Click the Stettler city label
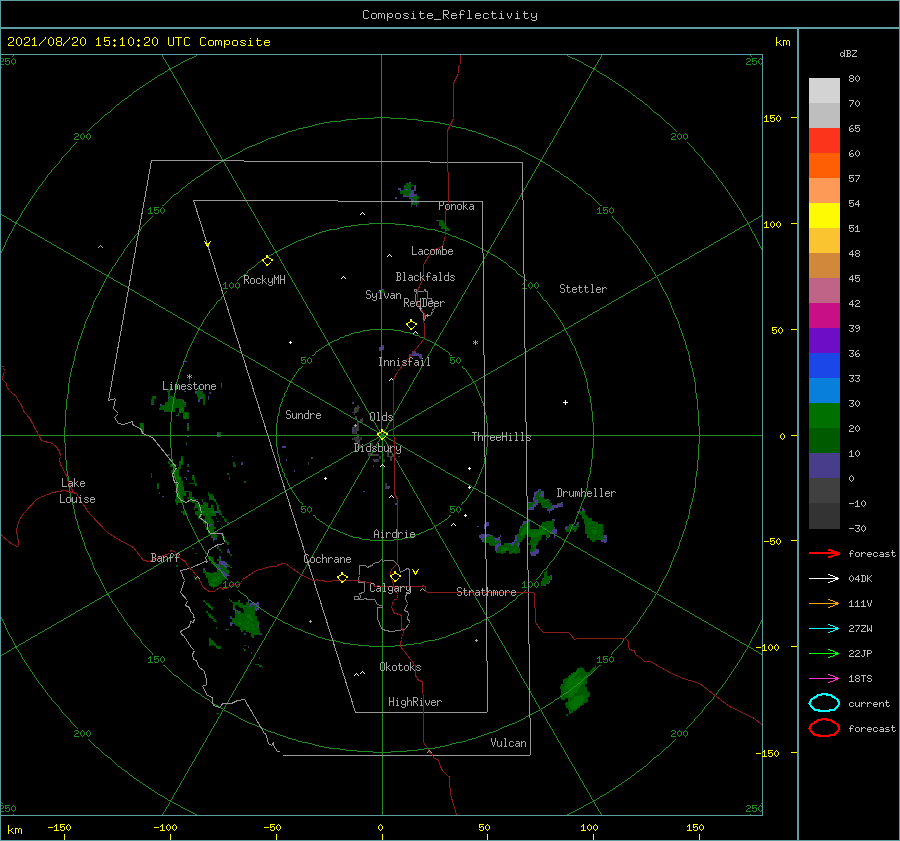 pyautogui.click(x=583, y=289)
